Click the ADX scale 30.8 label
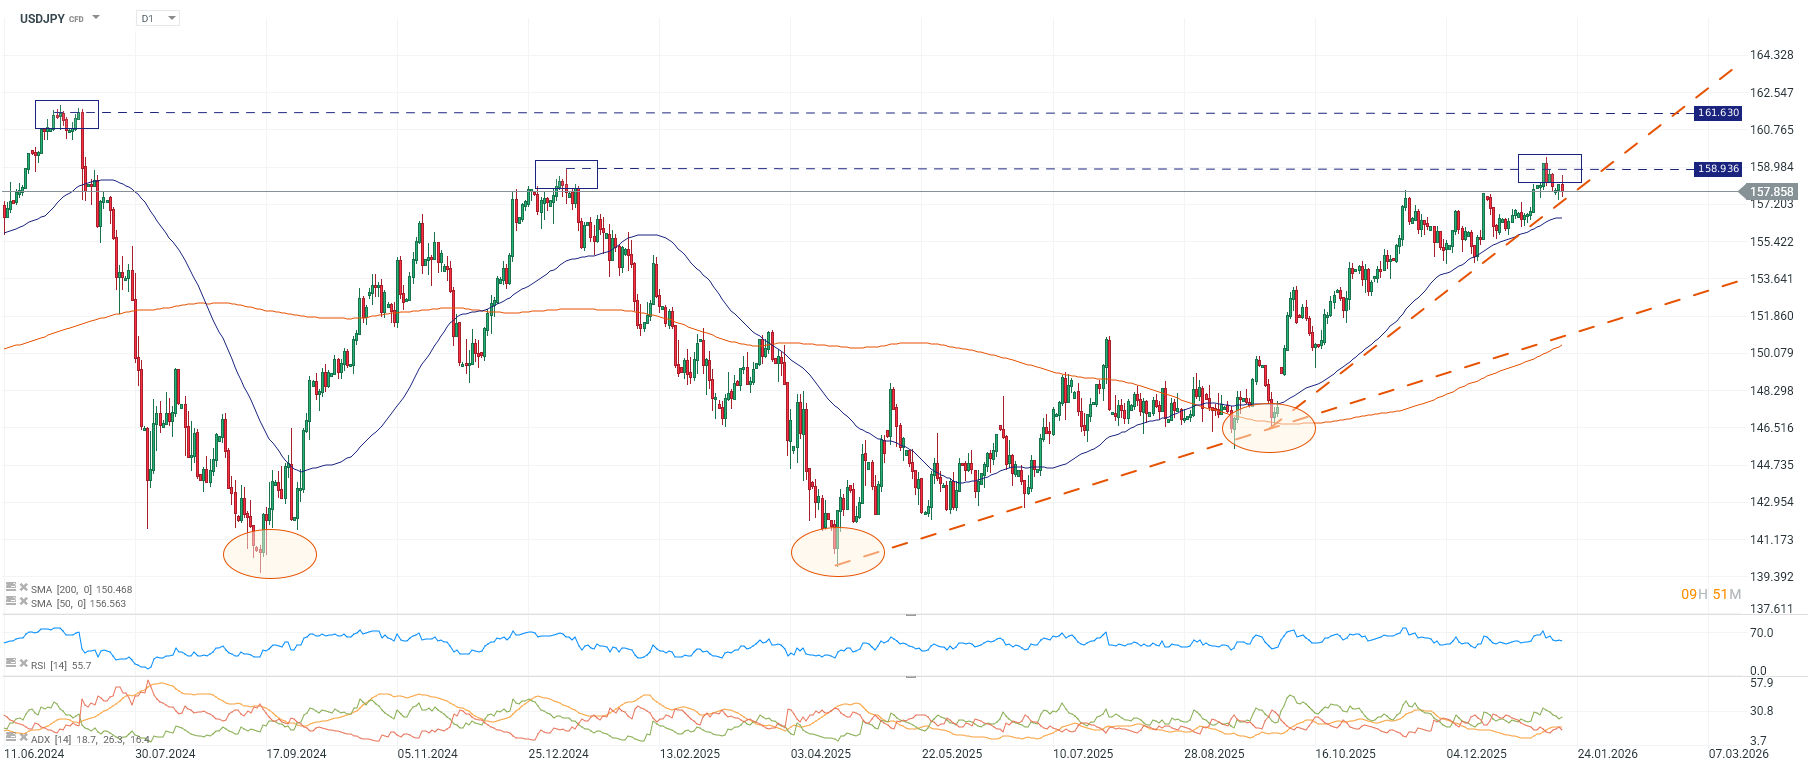Image resolution: width=1810 pixels, height=779 pixels. [x=1761, y=711]
